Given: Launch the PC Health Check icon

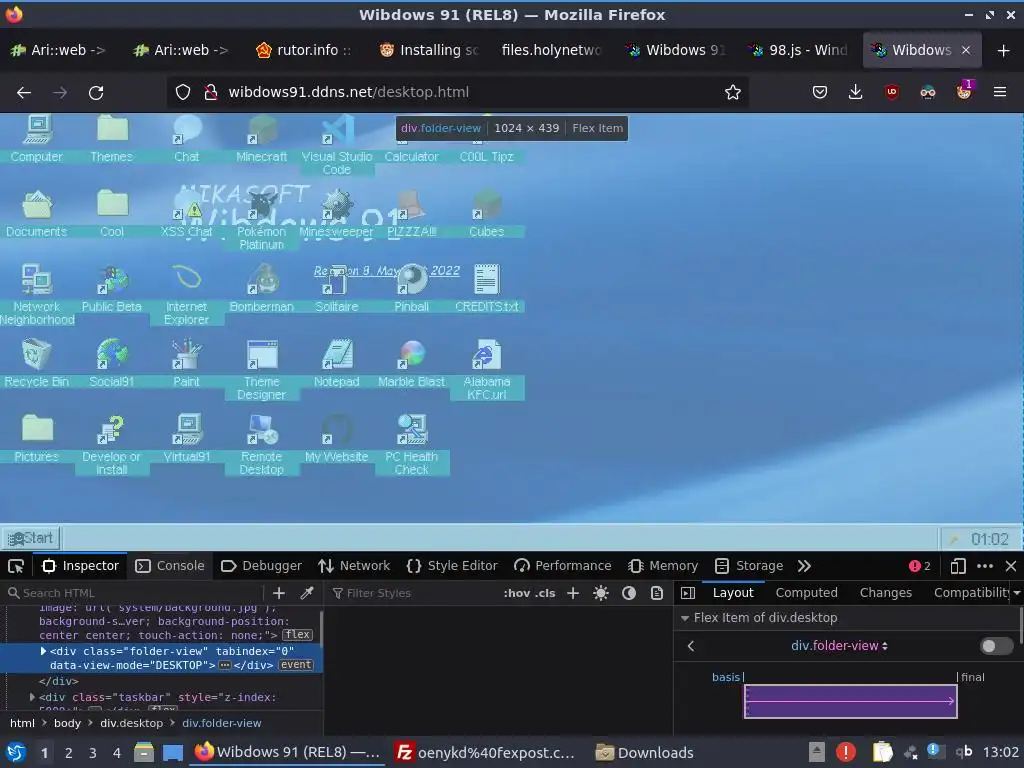Looking at the screenshot, I should 411,445.
